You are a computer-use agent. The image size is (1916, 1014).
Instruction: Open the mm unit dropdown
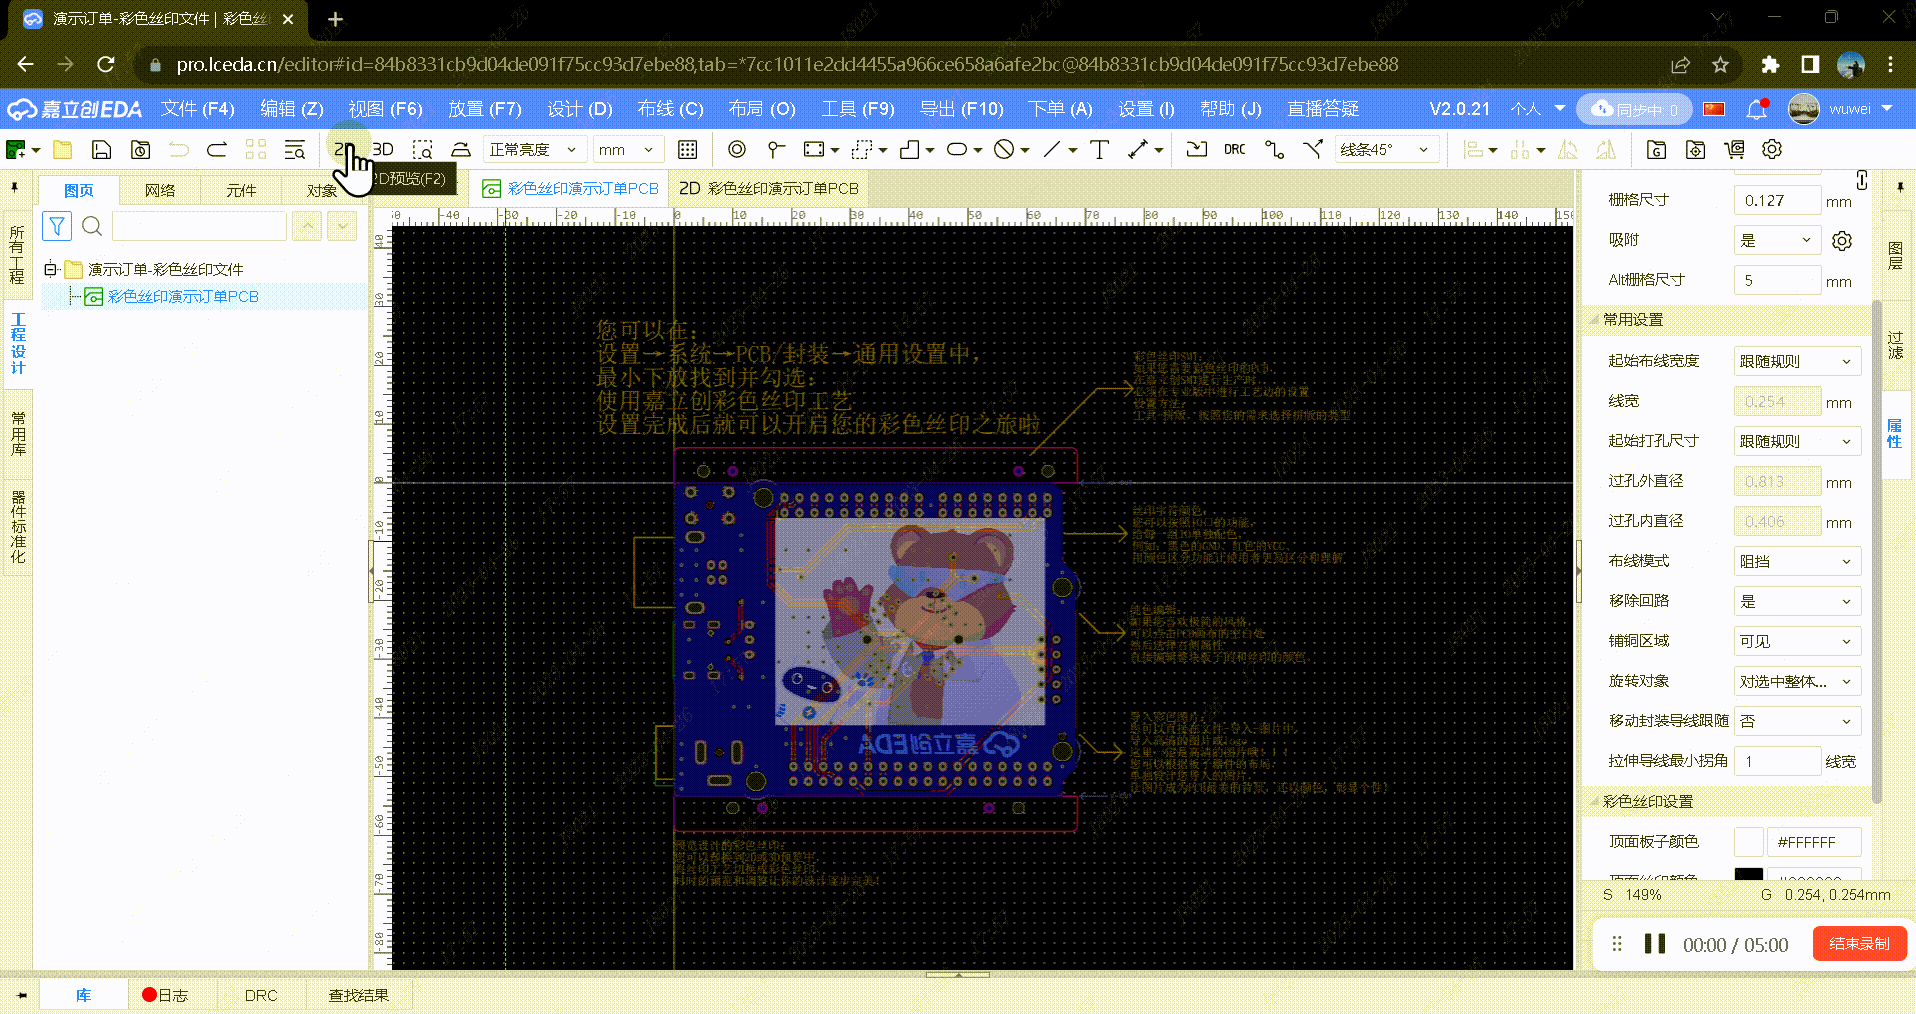628,150
